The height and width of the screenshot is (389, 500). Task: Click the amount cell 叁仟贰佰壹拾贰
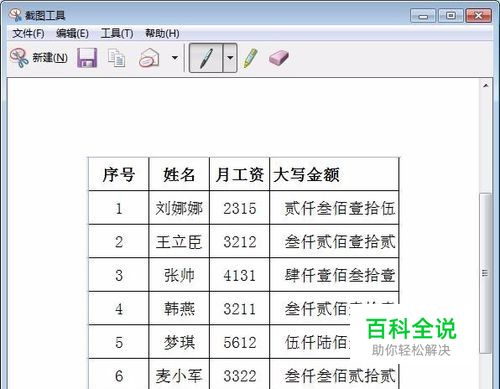334,242
